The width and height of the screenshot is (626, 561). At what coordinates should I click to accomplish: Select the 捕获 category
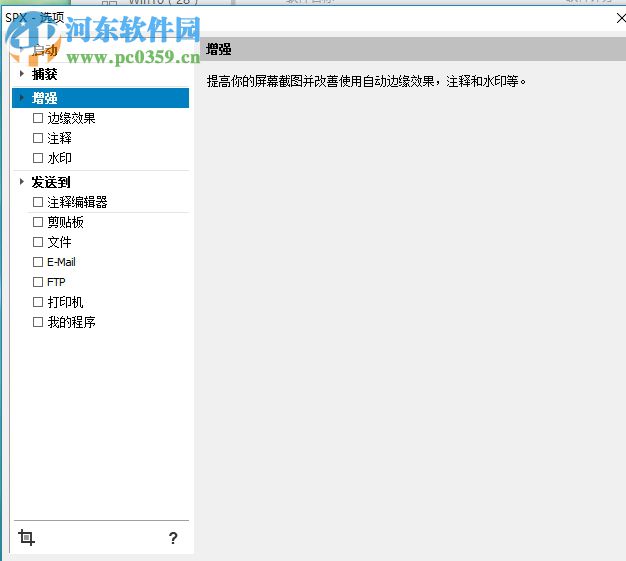click(44, 74)
